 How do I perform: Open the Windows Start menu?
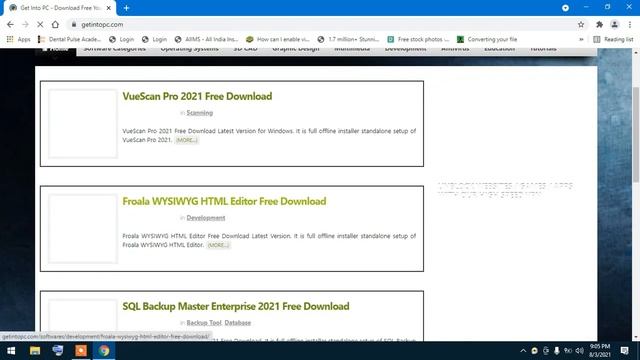tap(11, 351)
